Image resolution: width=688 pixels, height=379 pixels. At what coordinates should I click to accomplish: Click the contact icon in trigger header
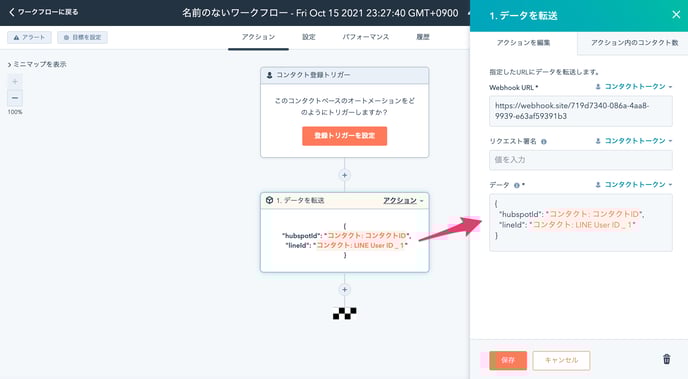pyautogui.click(x=269, y=75)
